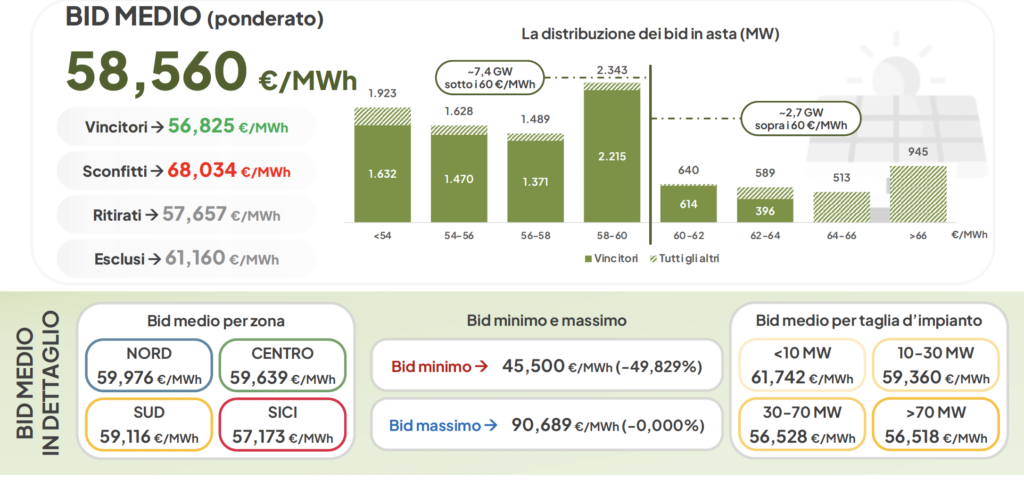This screenshot has width=1024, height=480.
Task: Select the SUD zone bid card
Action: pos(148,425)
